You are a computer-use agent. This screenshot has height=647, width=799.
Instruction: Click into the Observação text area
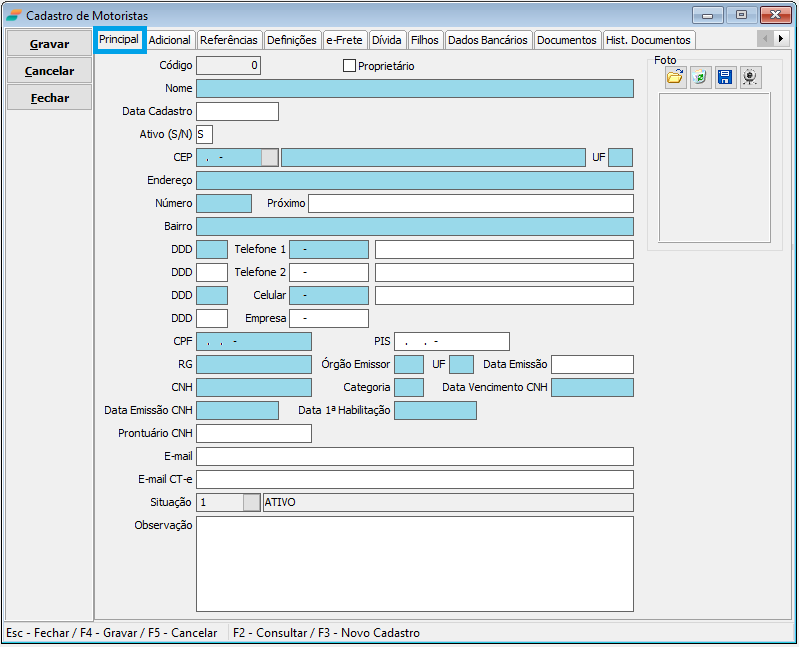(x=414, y=563)
